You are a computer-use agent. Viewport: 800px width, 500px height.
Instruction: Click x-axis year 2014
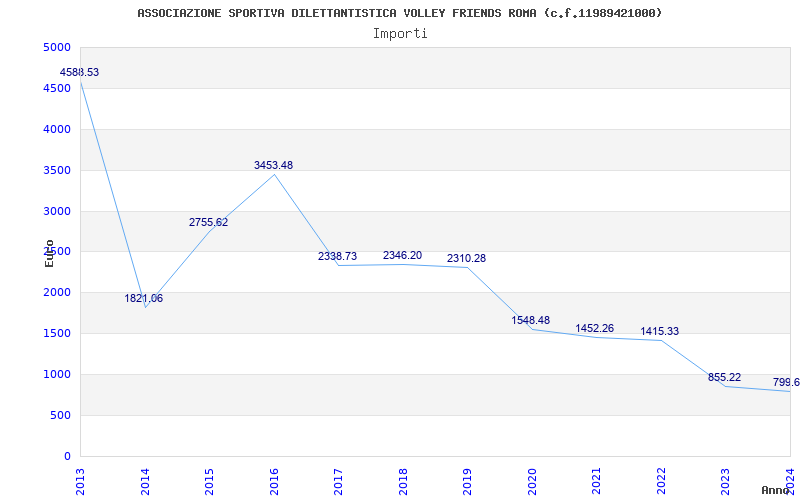tap(145, 482)
